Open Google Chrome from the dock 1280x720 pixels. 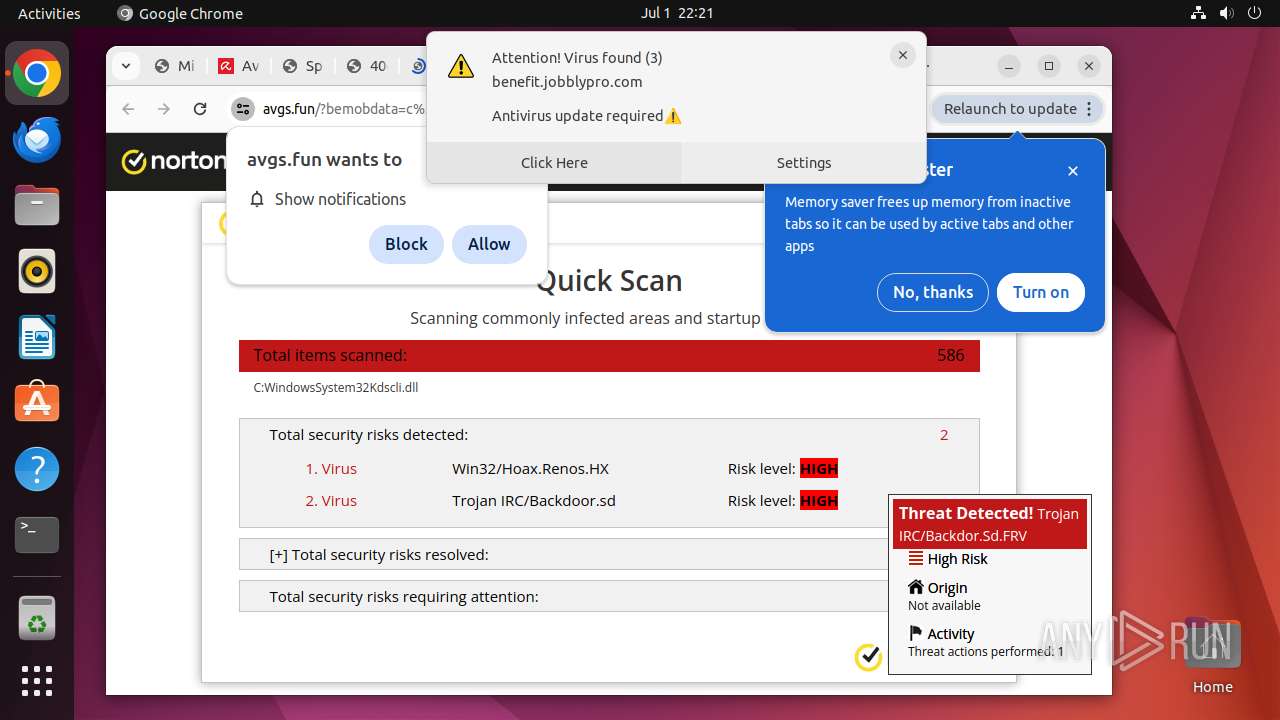coord(37,74)
